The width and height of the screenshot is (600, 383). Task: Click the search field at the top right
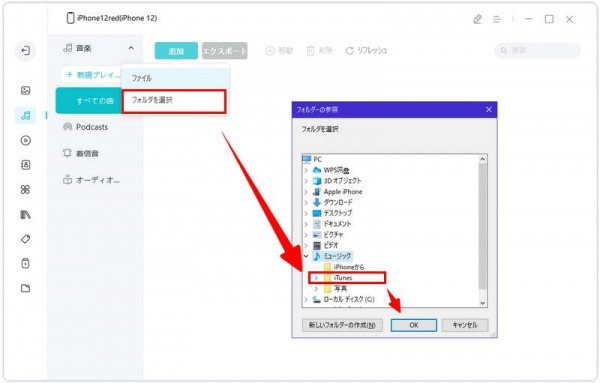coord(537,50)
